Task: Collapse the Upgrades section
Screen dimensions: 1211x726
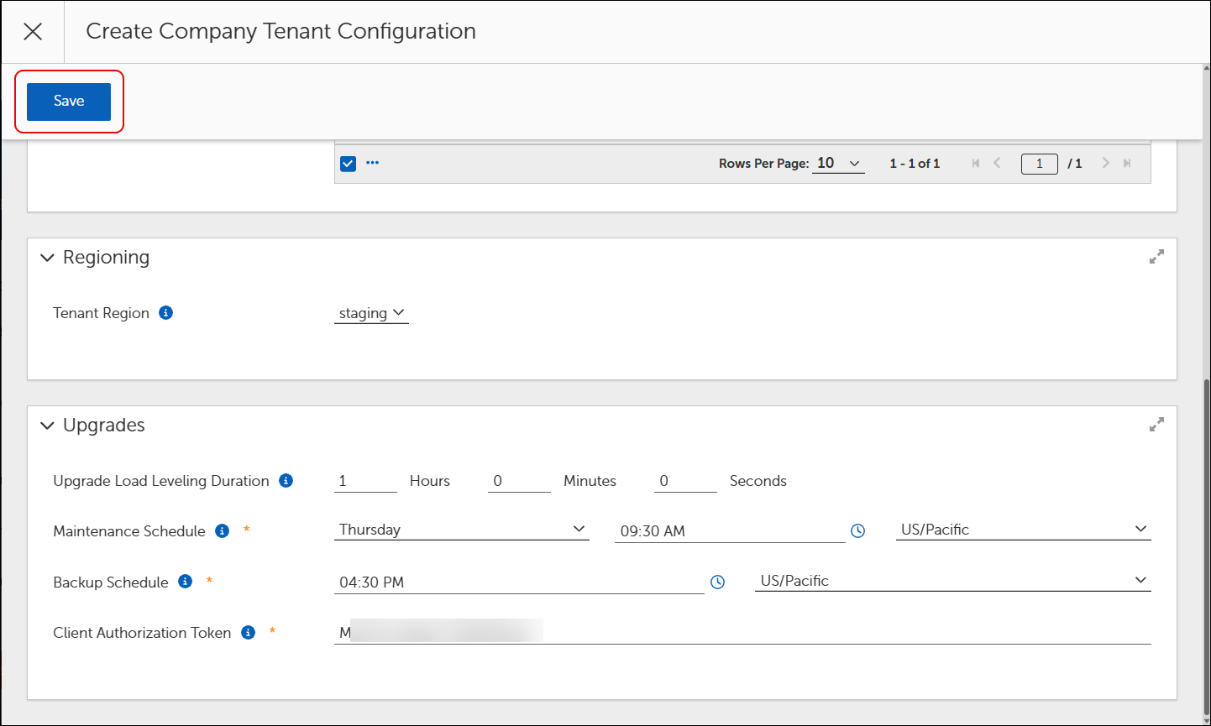Action: tap(47, 426)
